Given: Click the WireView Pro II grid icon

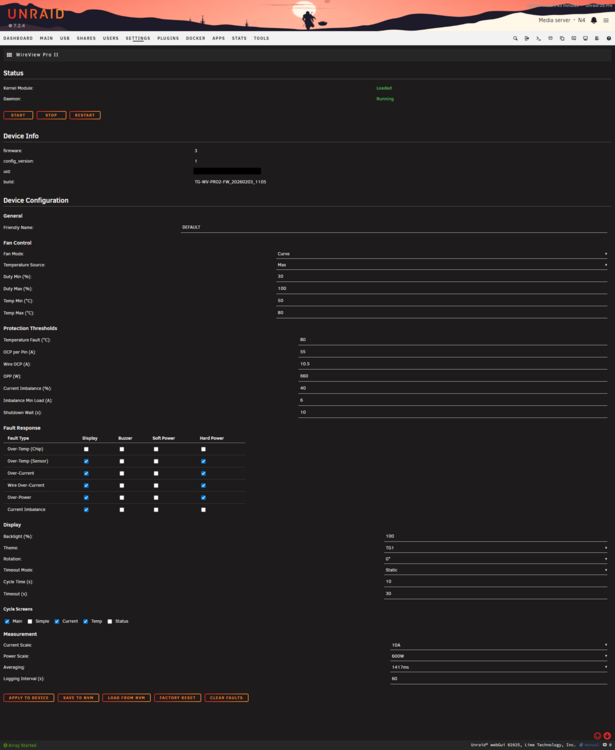Looking at the screenshot, I should (x=9, y=55).
